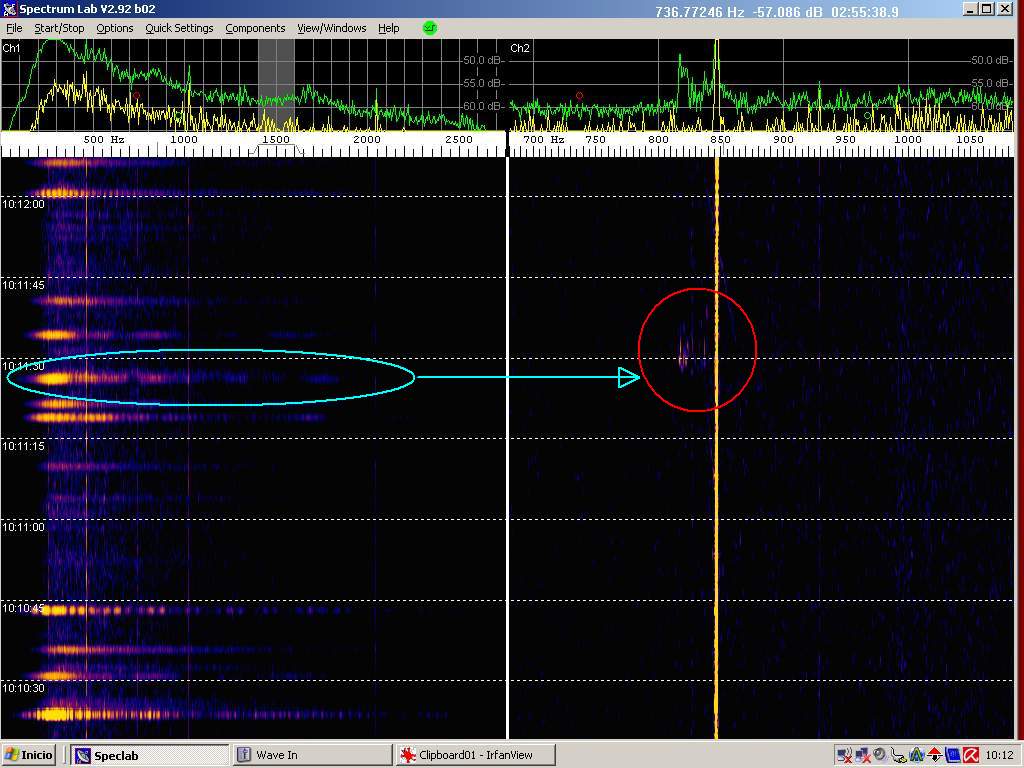Open the Options menu

click(115, 28)
